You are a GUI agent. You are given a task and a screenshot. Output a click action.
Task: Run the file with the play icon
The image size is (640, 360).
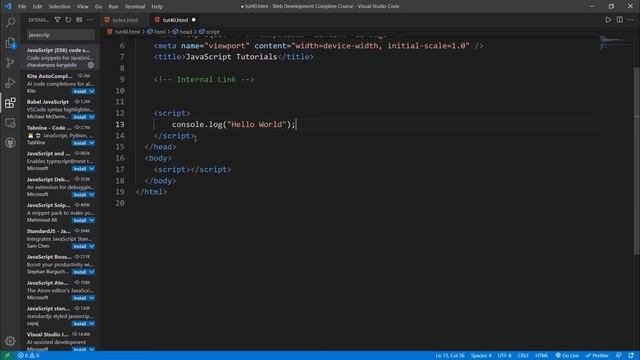pos(608,20)
